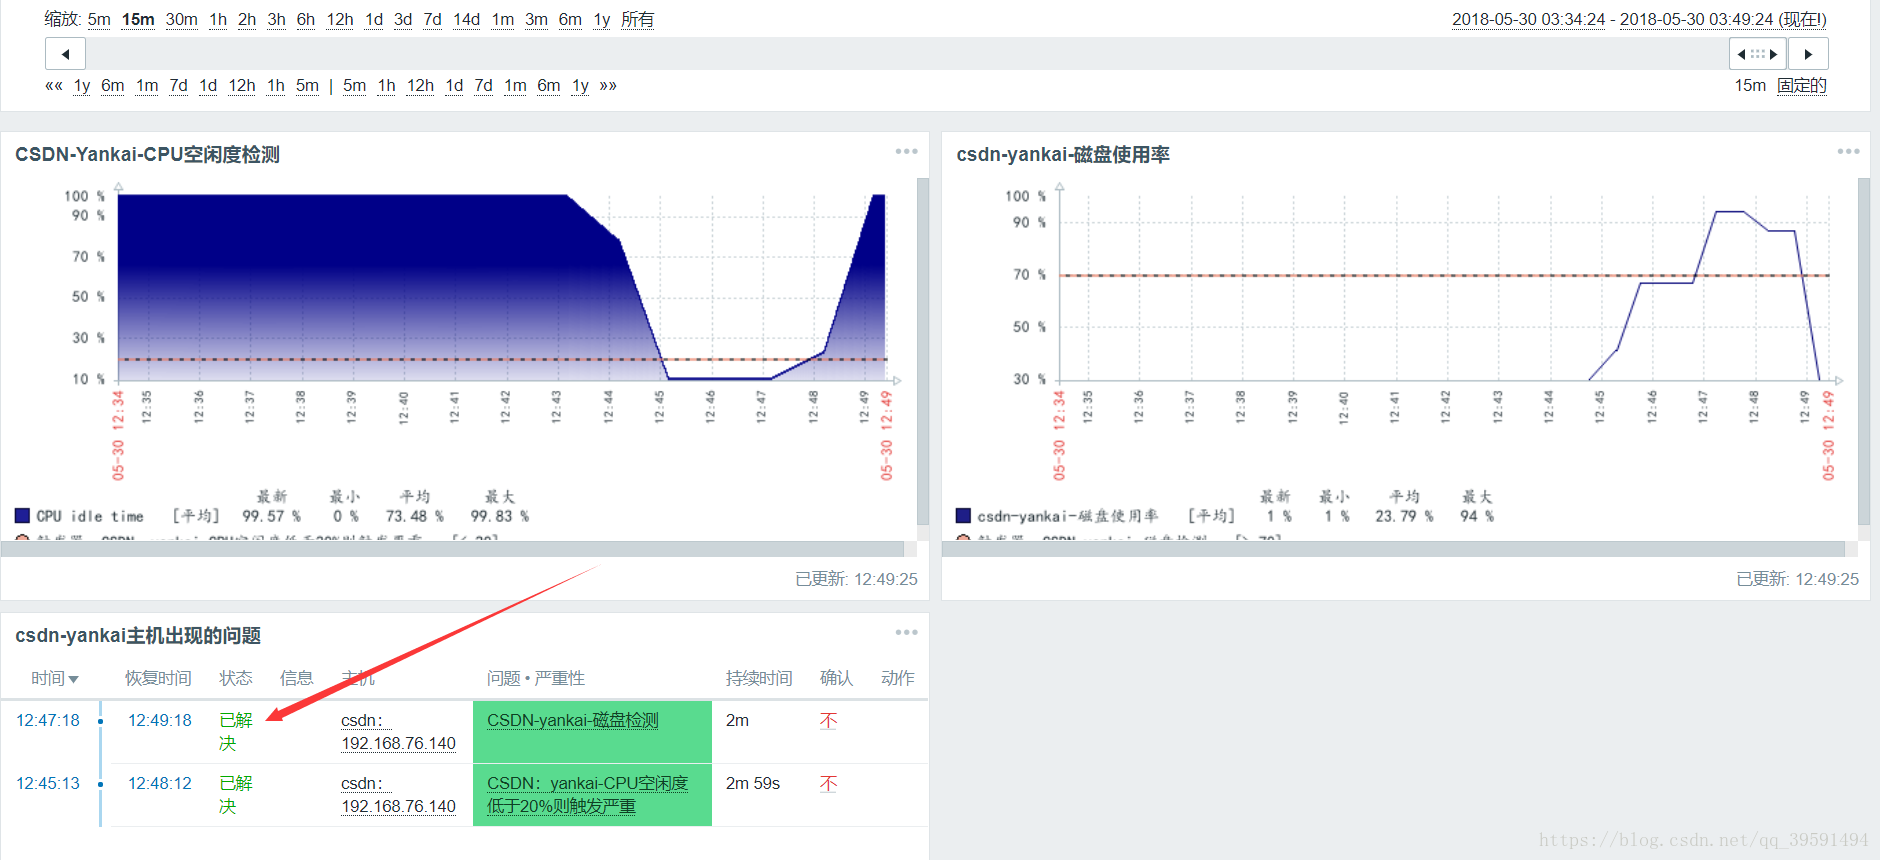Click the CPU idle time legend label
Screen dimensions: 1880x860
click(x=90, y=516)
